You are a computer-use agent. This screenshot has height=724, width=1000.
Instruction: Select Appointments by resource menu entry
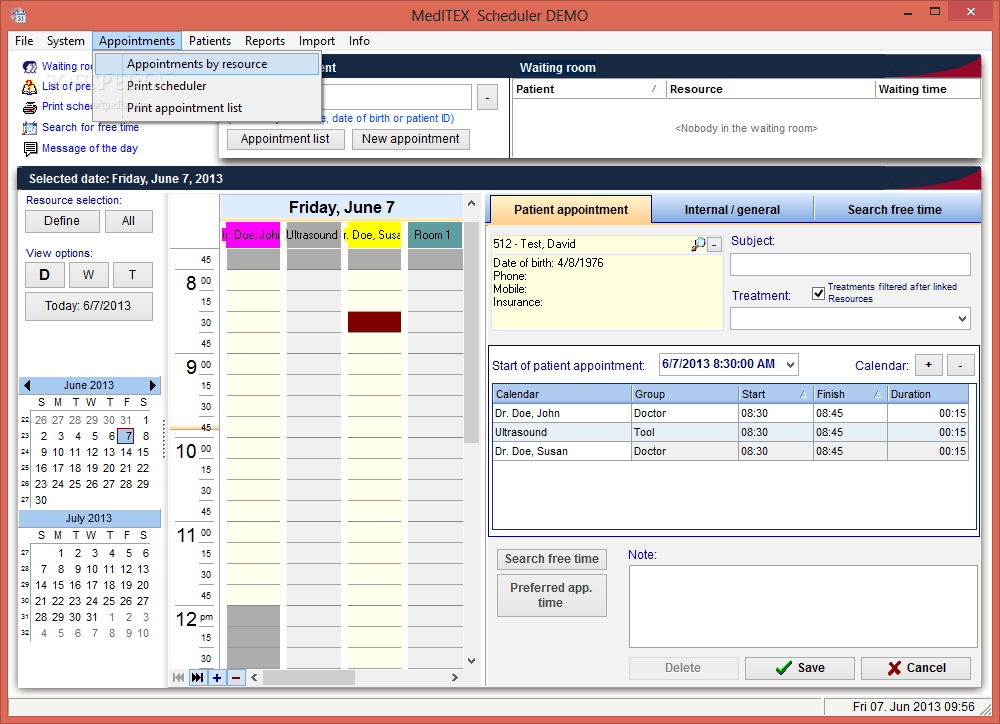pyautogui.click(x=207, y=64)
